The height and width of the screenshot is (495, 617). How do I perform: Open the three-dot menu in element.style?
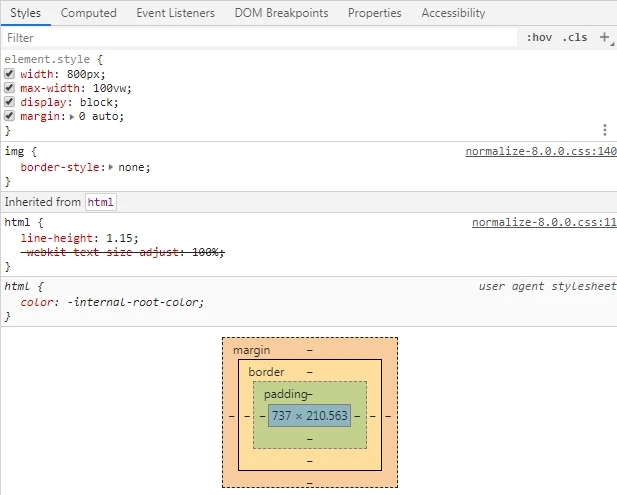(x=605, y=130)
